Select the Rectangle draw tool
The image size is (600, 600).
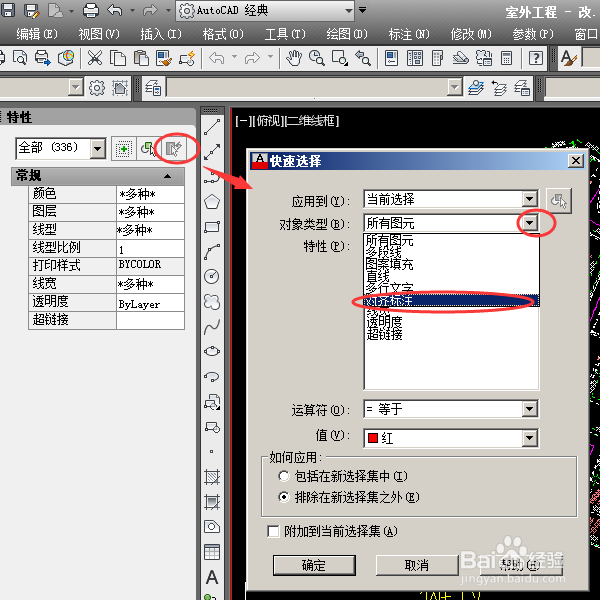212,227
